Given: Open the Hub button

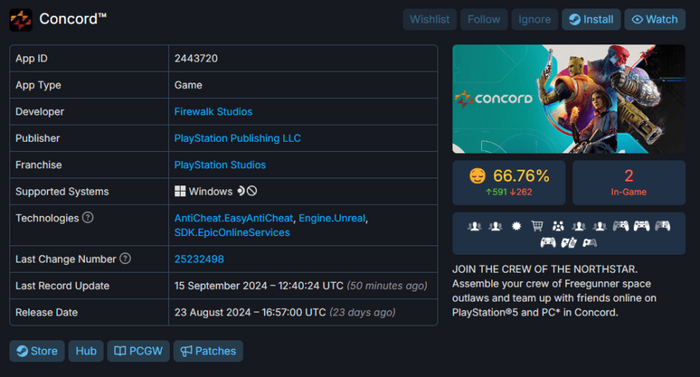Looking at the screenshot, I should (86, 351).
